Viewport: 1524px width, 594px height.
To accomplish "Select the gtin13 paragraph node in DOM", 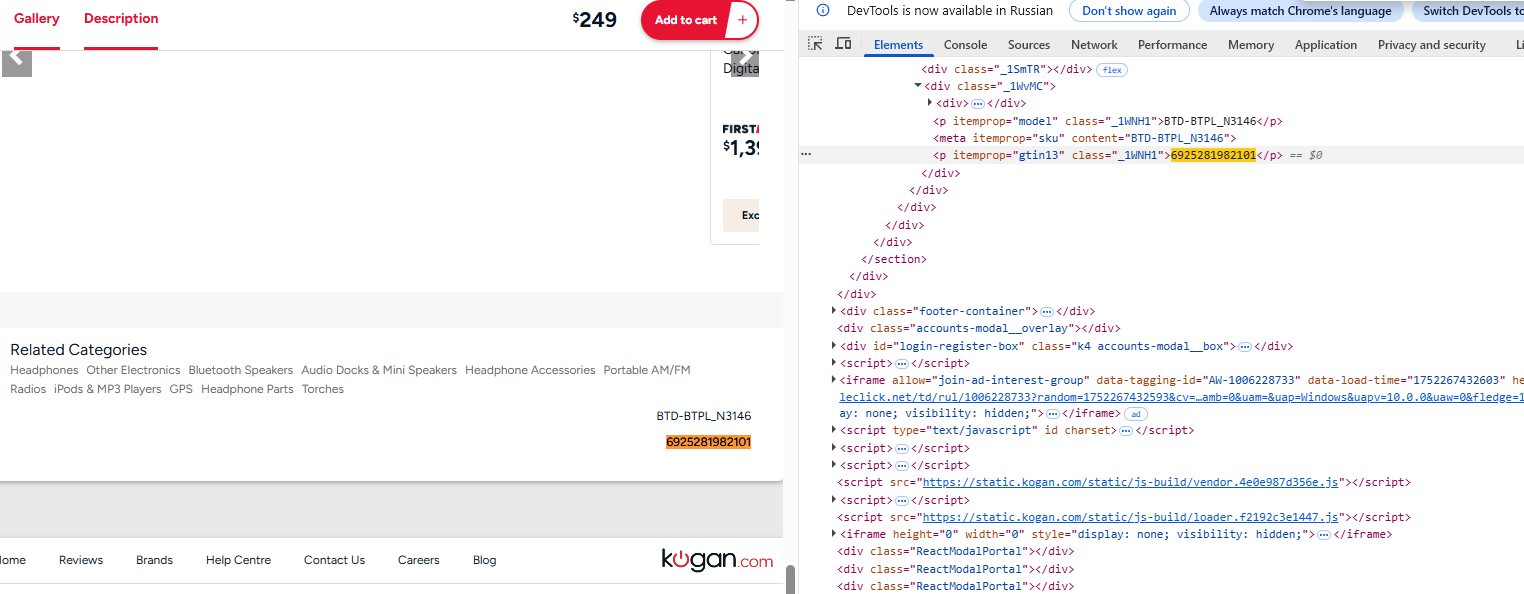I will pyautogui.click(x=1108, y=155).
